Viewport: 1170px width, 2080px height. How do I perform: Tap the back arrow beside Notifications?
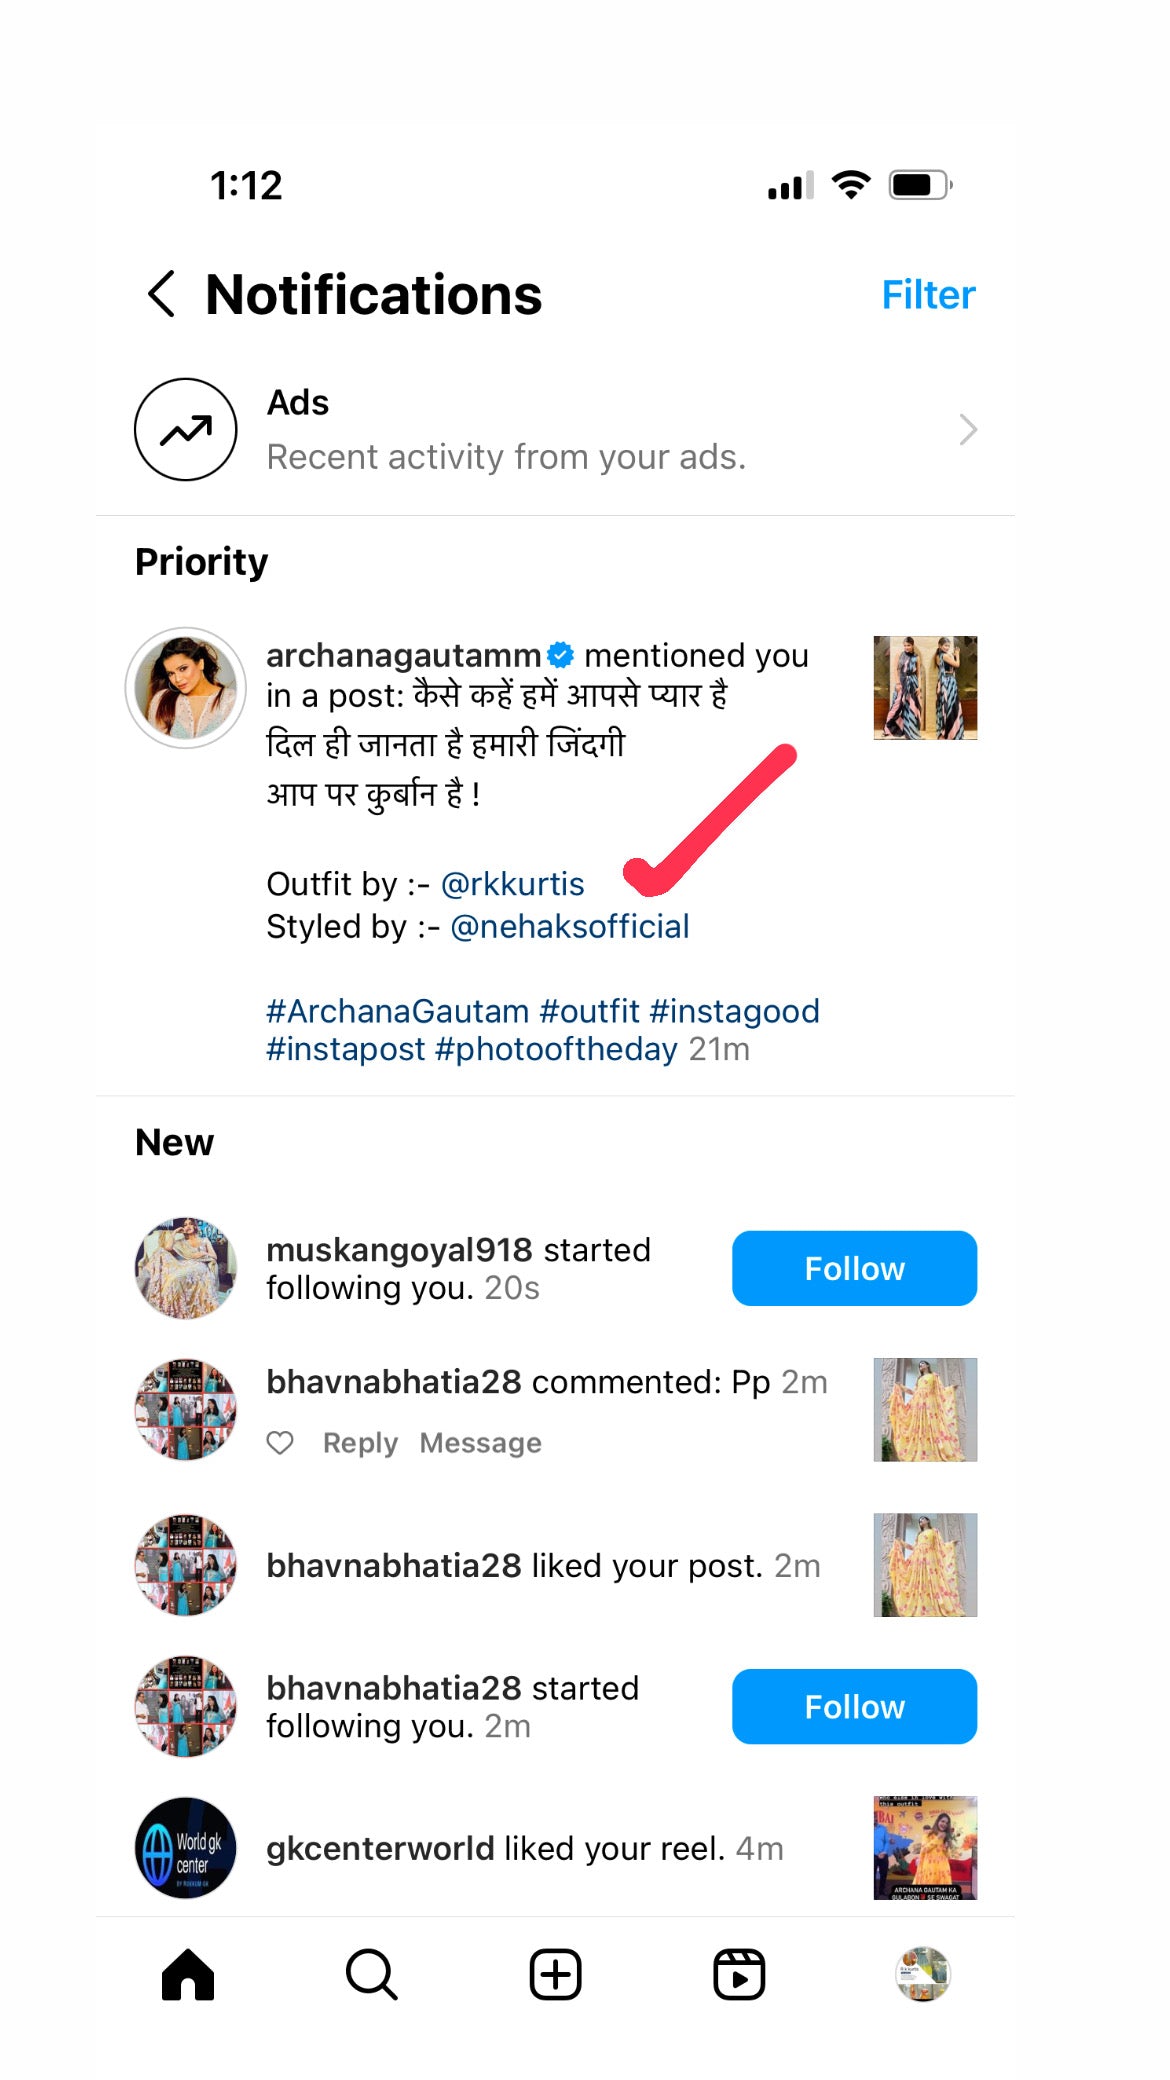click(x=162, y=294)
